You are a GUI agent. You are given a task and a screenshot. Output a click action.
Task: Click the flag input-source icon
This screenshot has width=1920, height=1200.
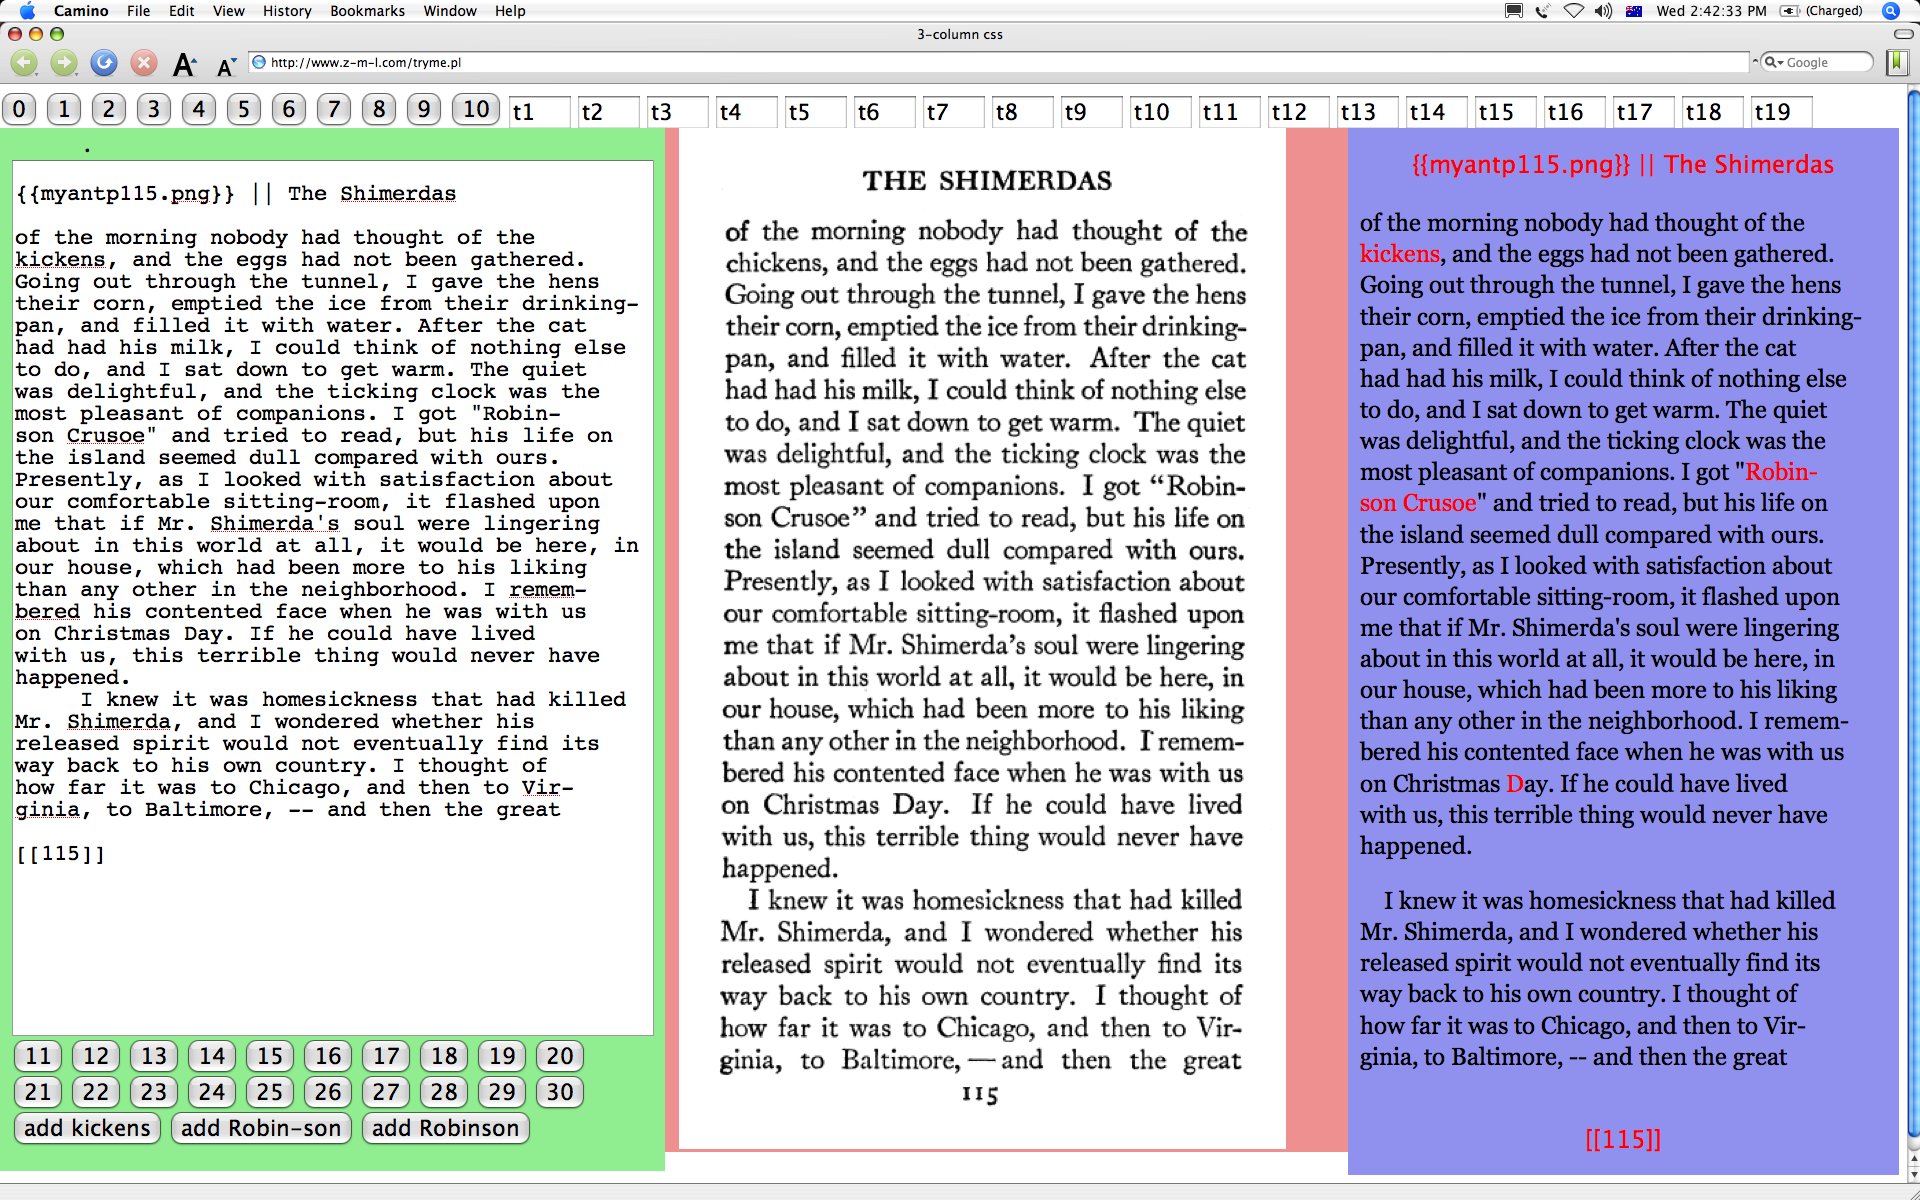(x=1634, y=11)
